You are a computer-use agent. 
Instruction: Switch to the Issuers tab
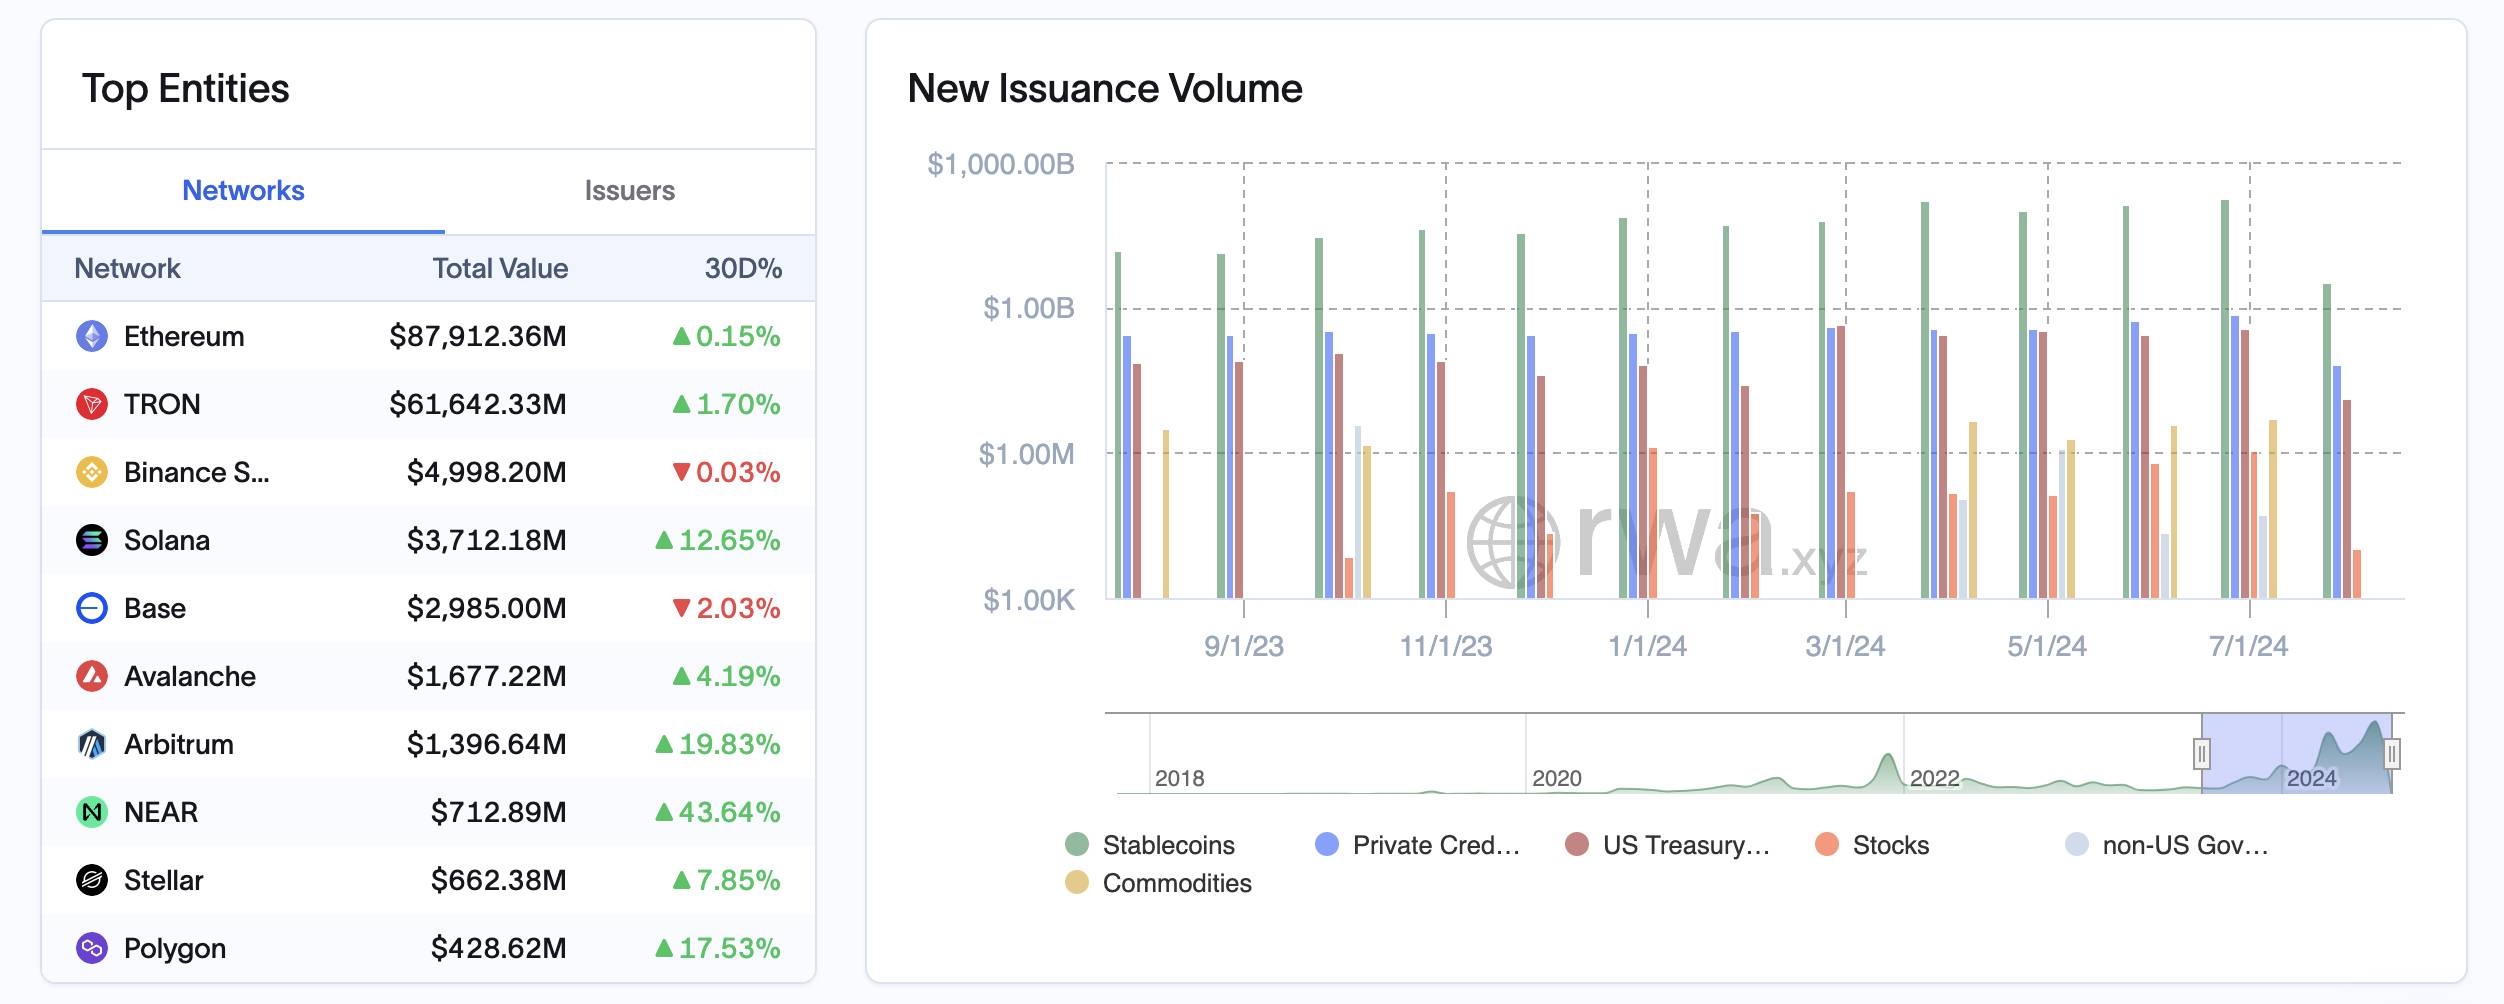(629, 191)
